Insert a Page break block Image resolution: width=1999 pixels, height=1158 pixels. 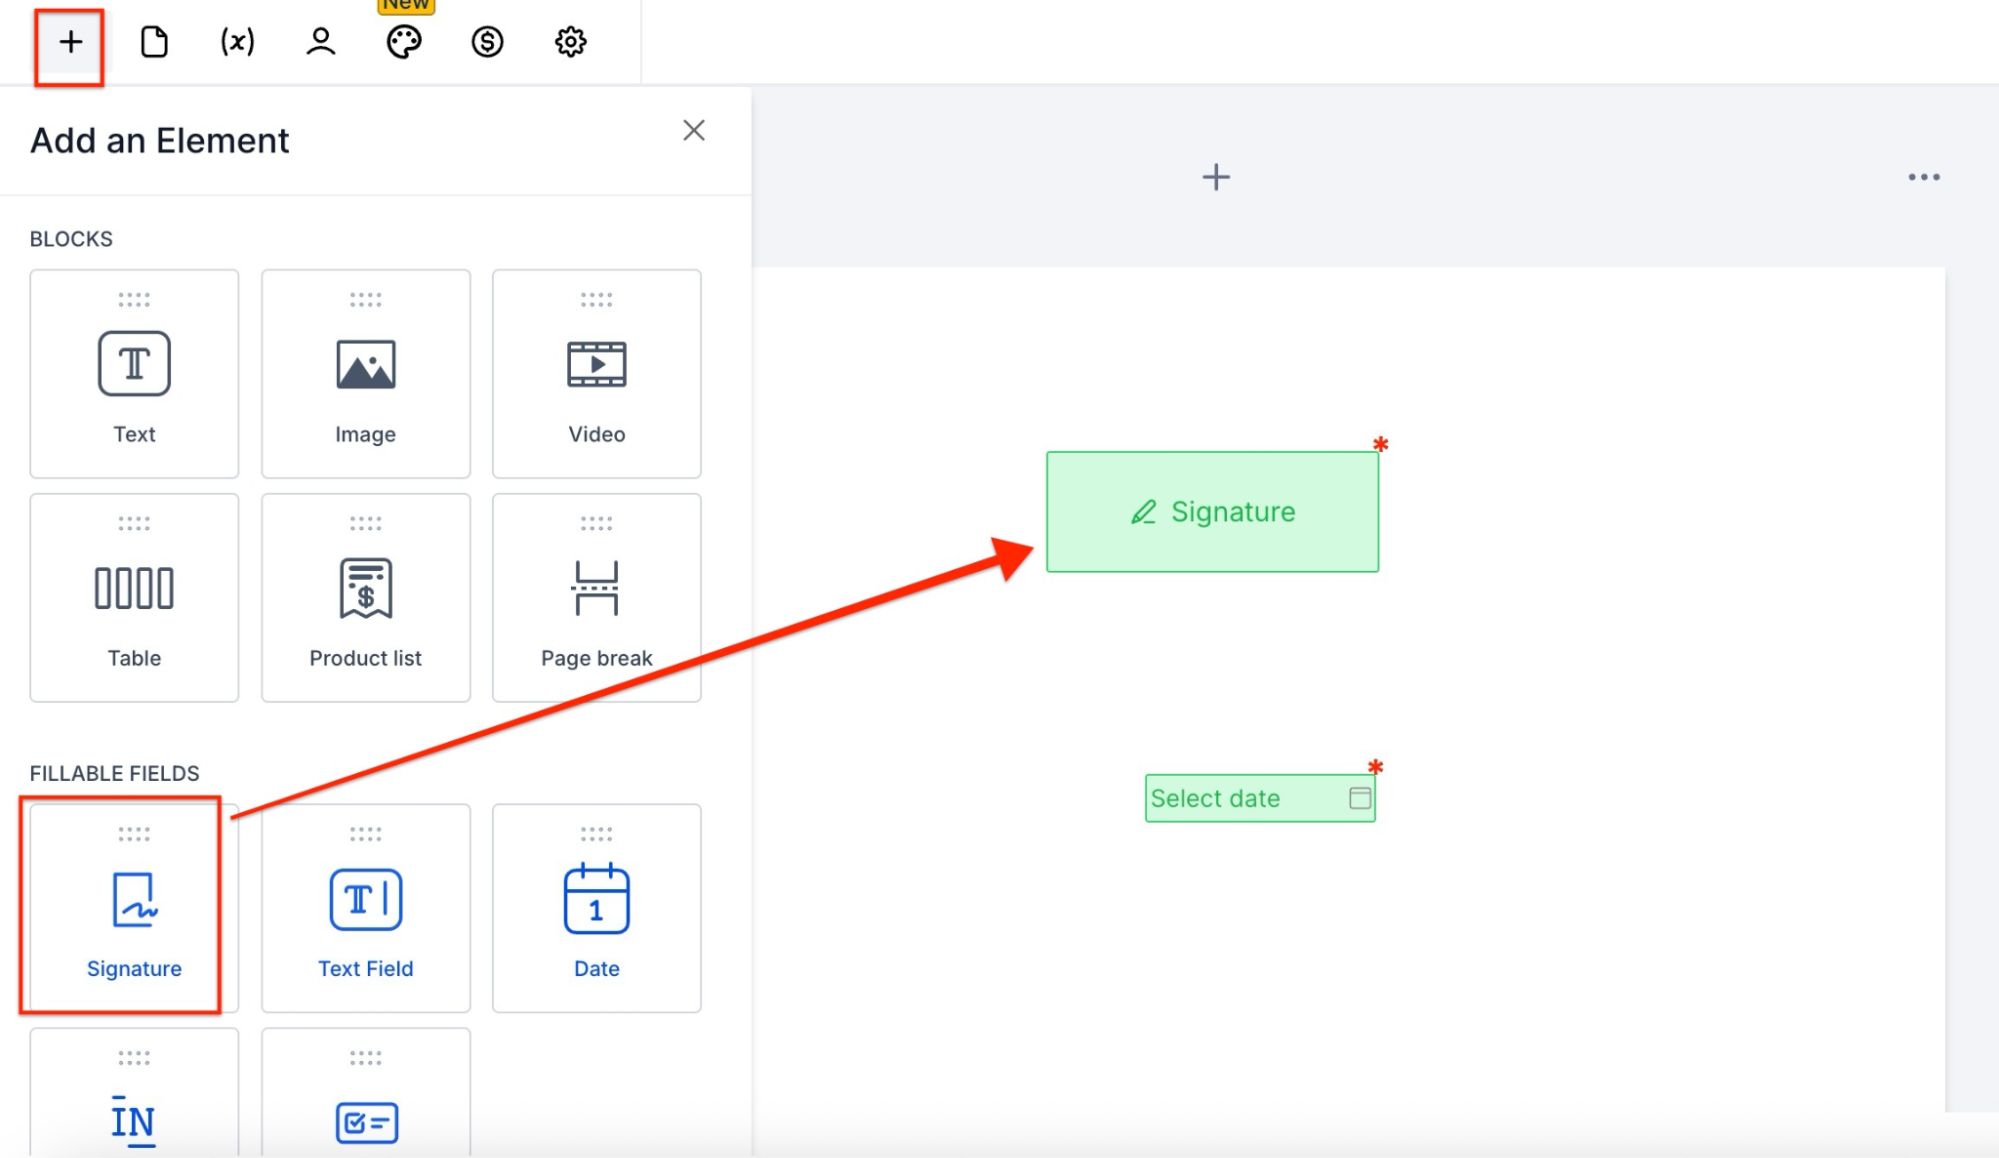[x=596, y=598]
